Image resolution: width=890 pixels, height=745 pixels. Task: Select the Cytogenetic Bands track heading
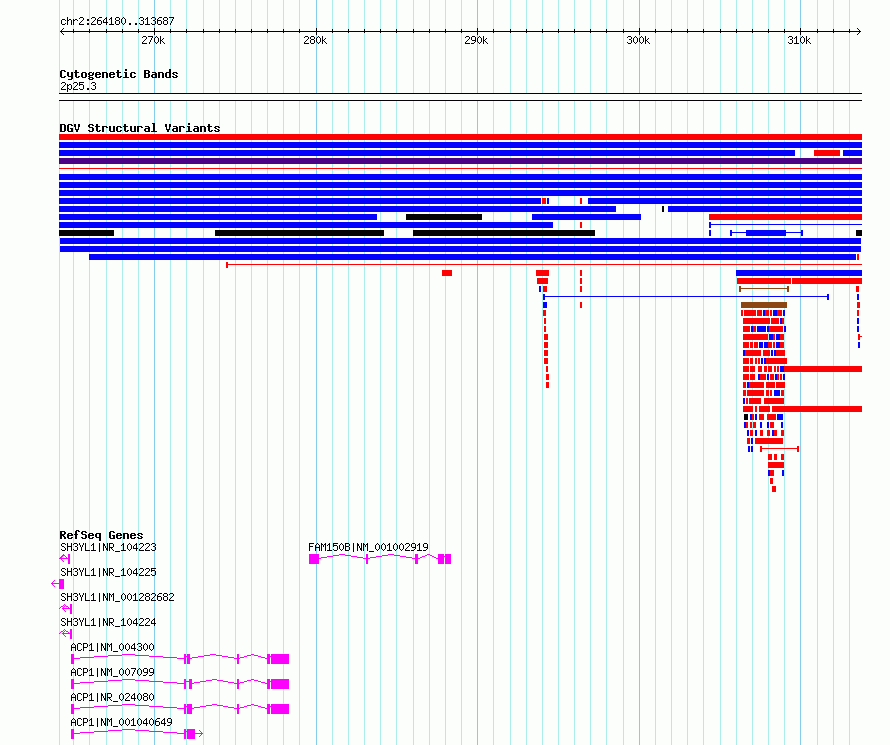click(x=119, y=74)
